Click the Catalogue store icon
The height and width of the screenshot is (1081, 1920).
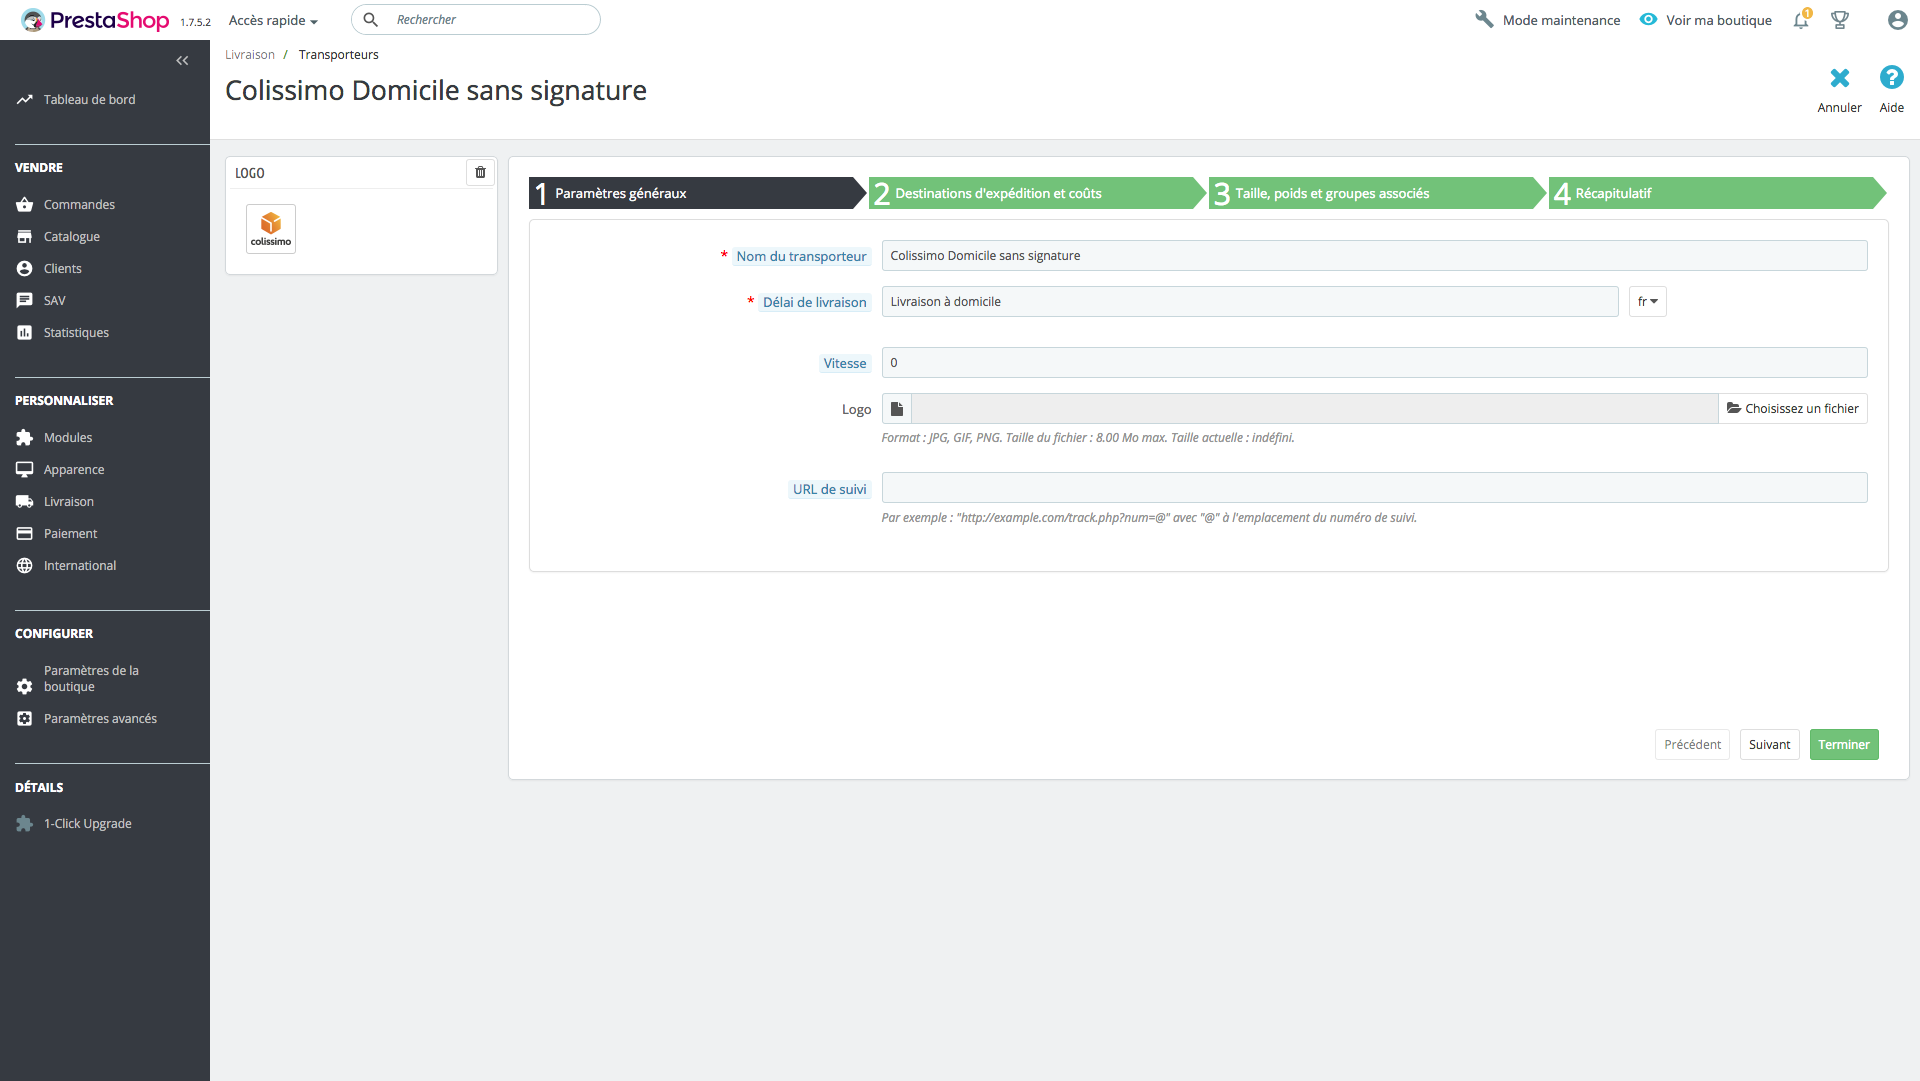24,237
